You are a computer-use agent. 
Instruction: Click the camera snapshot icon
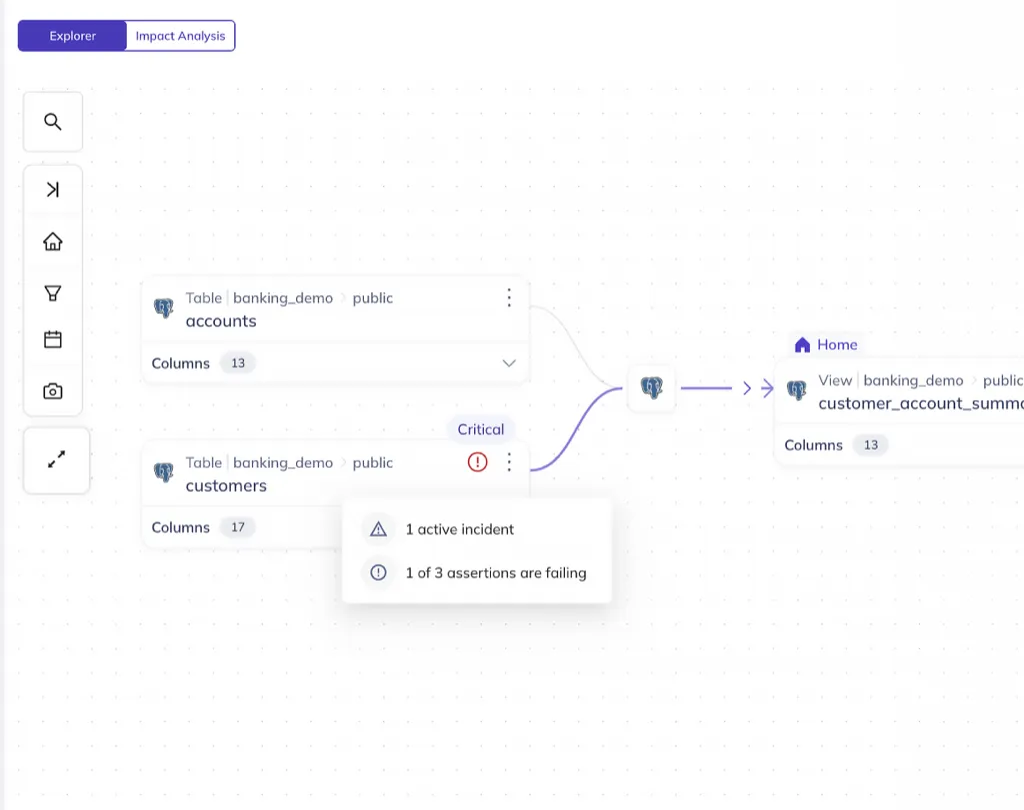(x=53, y=392)
